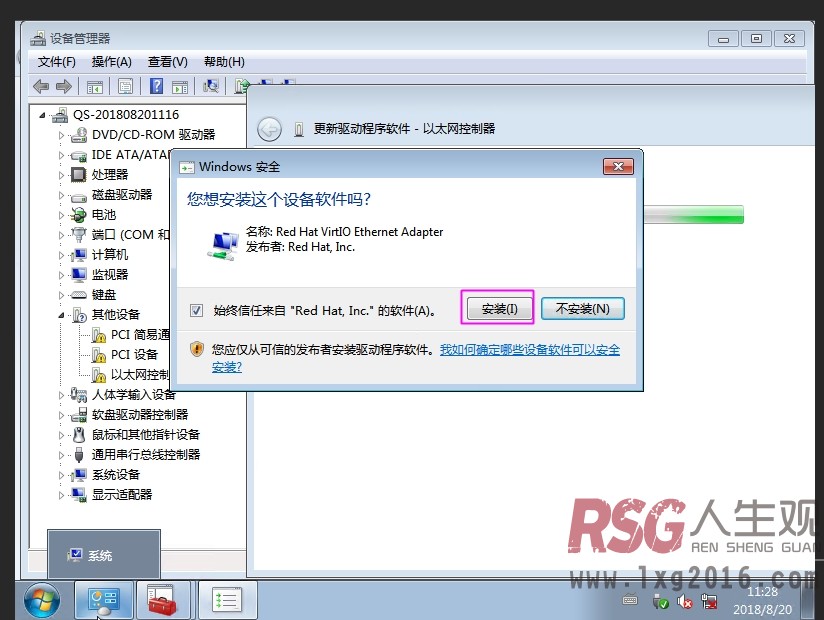This screenshot has width=824, height=620.
Task: Click the checklist taskbar icon
Action: [x=227, y=600]
